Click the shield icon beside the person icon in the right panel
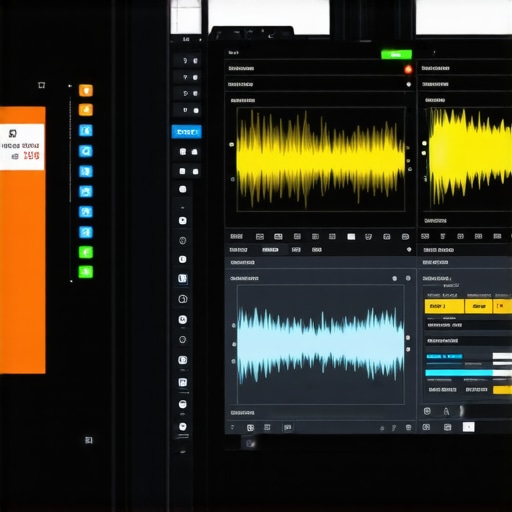Image resolution: width=512 pixels, height=512 pixels. [x=427, y=411]
